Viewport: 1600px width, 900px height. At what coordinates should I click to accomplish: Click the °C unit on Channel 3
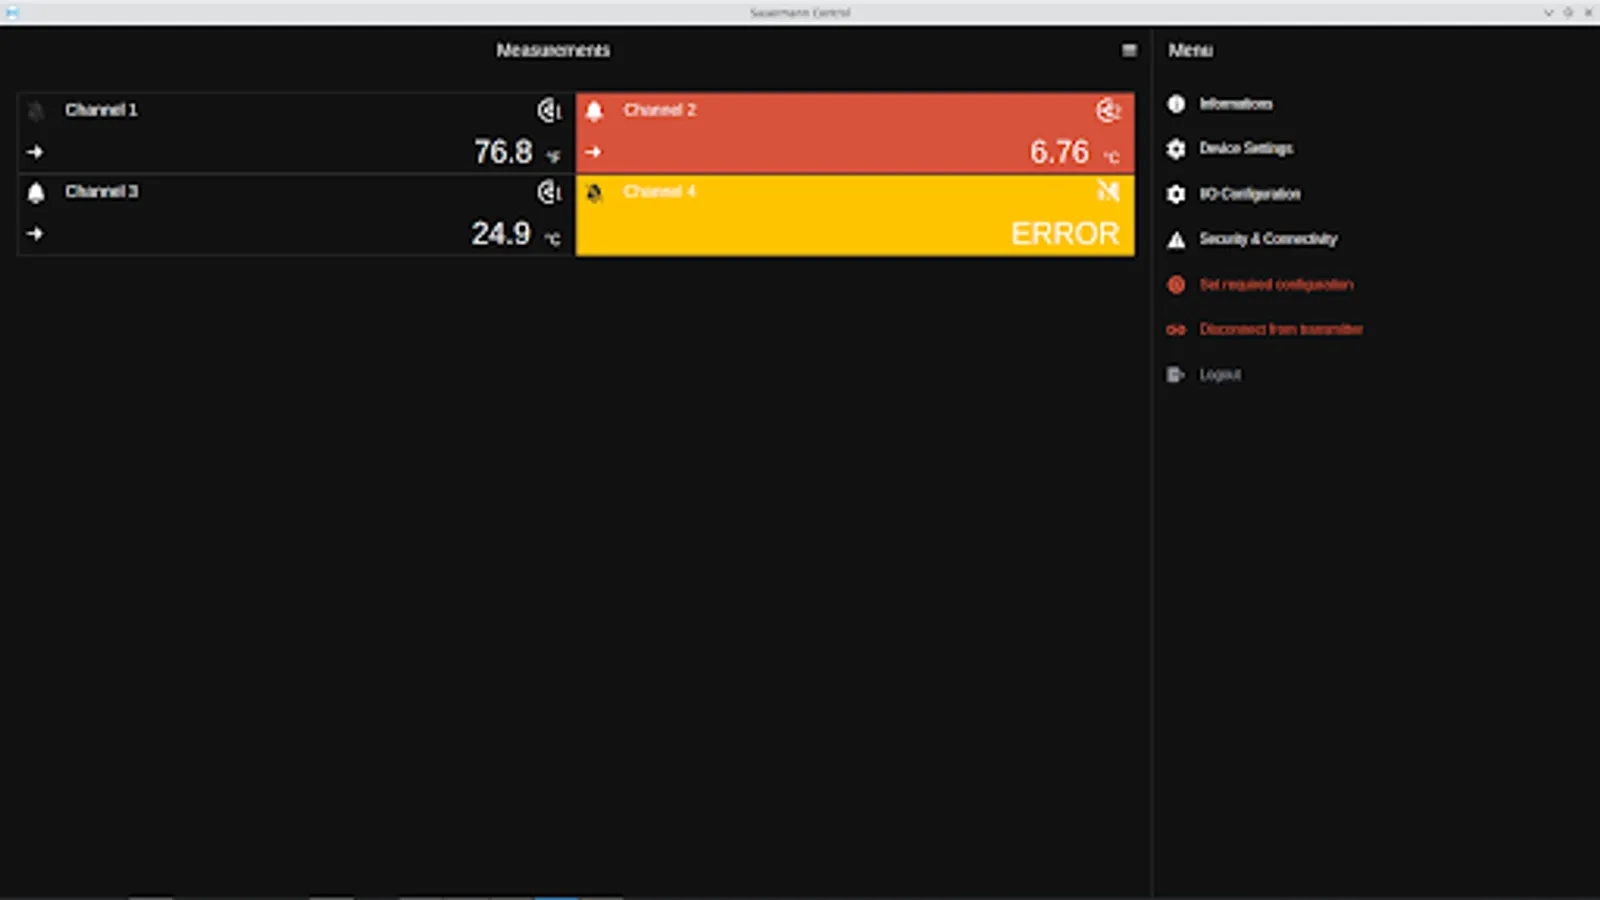(552, 238)
